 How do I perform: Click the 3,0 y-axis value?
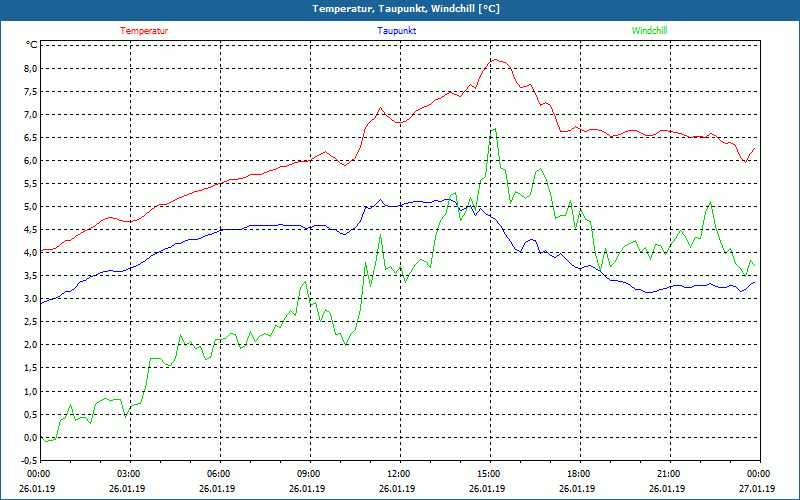click(x=32, y=299)
